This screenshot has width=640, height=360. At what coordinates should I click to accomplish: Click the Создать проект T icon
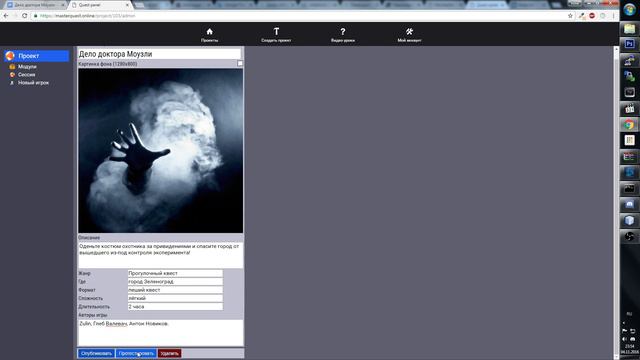[x=276, y=31]
